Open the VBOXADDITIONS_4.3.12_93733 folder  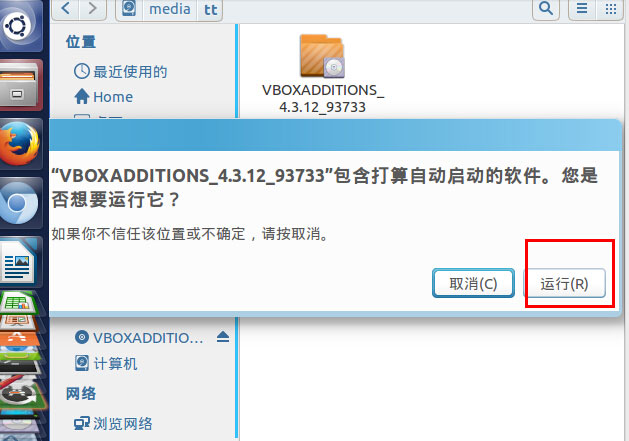pos(323,74)
